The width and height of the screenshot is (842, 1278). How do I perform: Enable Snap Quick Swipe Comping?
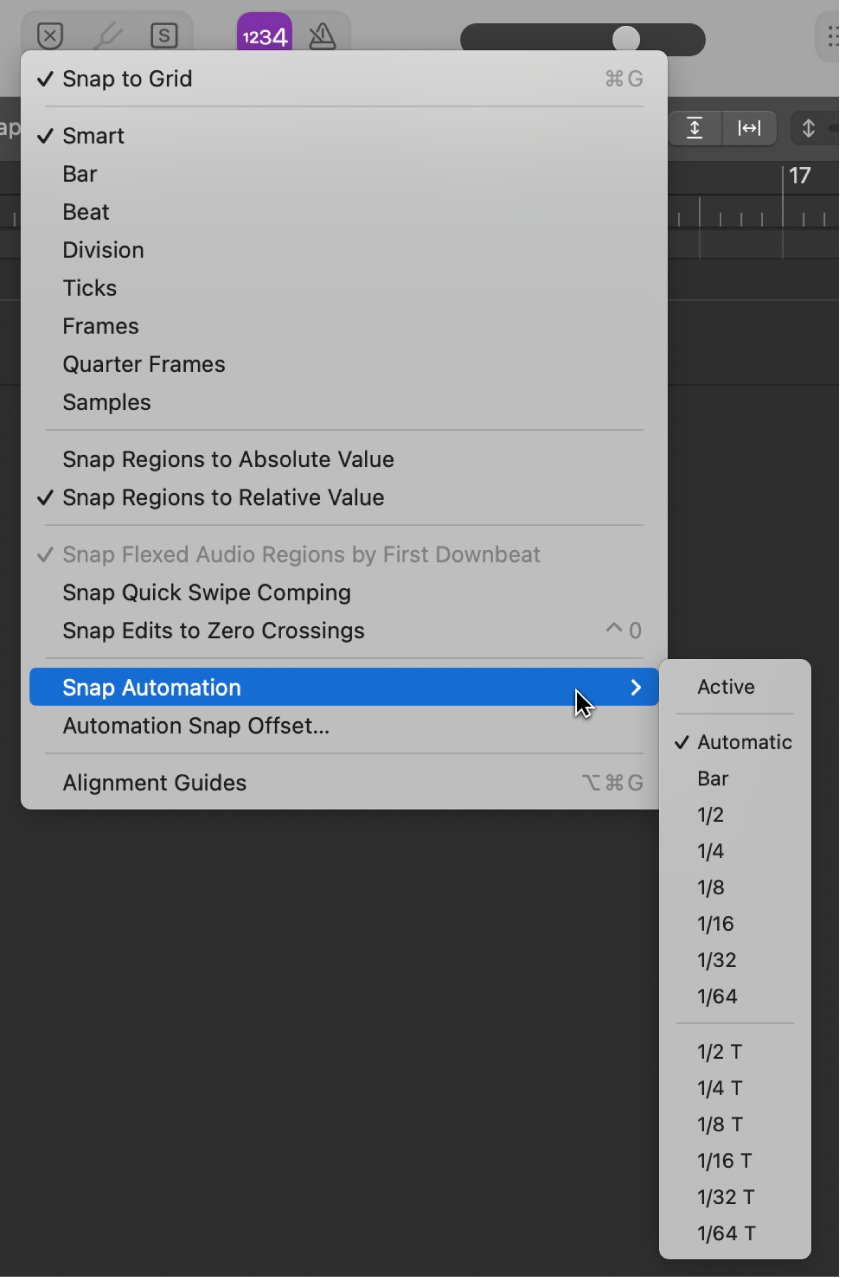pyautogui.click(x=204, y=592)
